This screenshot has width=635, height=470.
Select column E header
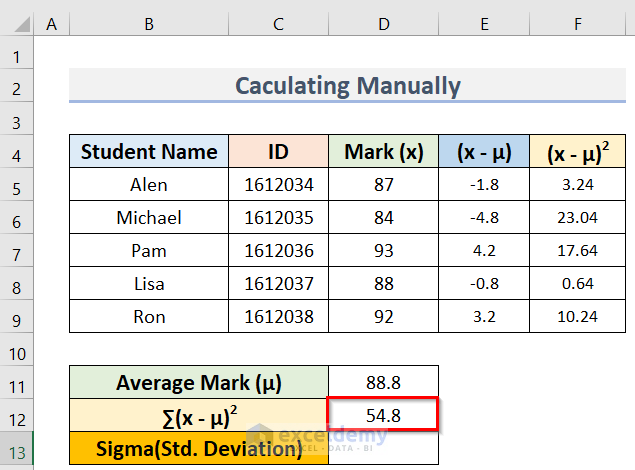click(x=484, y=24)
